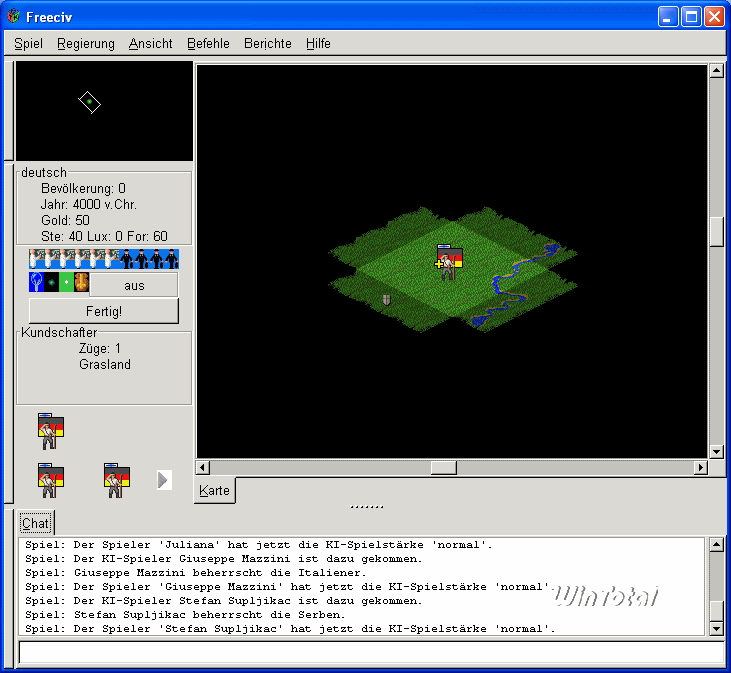Click the map vertical scrollbar up arrow
Screen dimensions: 731x673
(x=717, y=71)
